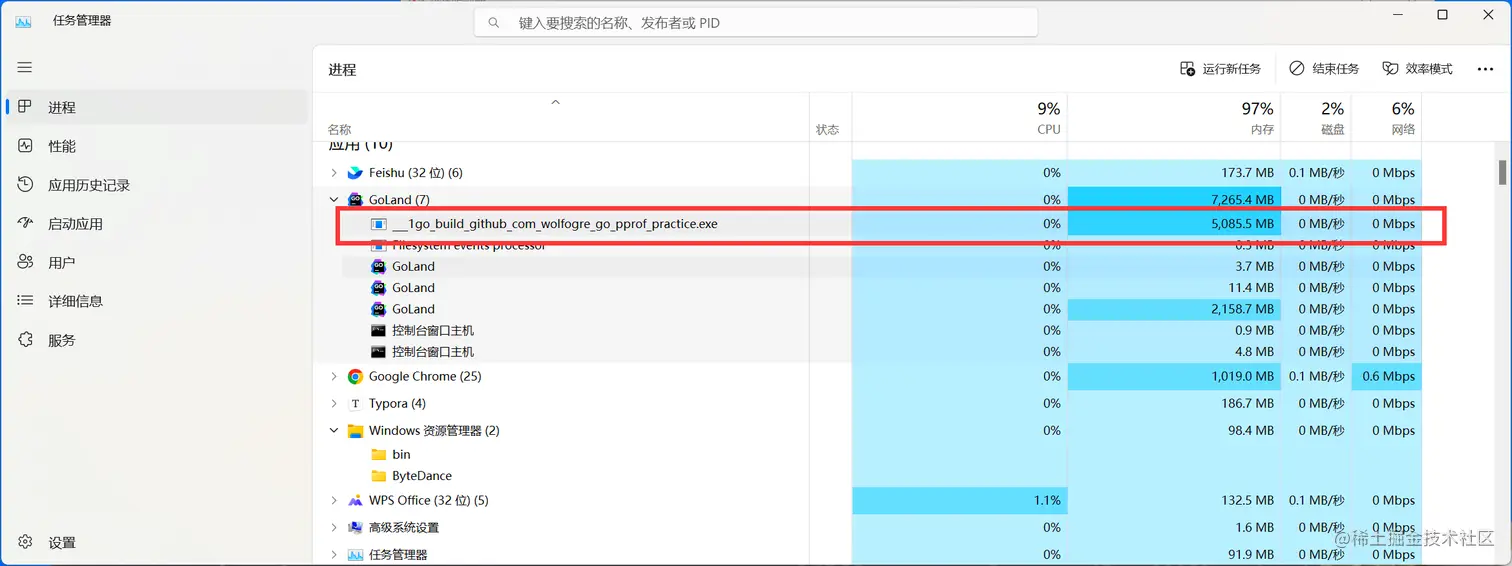Expand the Google Chrome (25) group

(334, 377)
